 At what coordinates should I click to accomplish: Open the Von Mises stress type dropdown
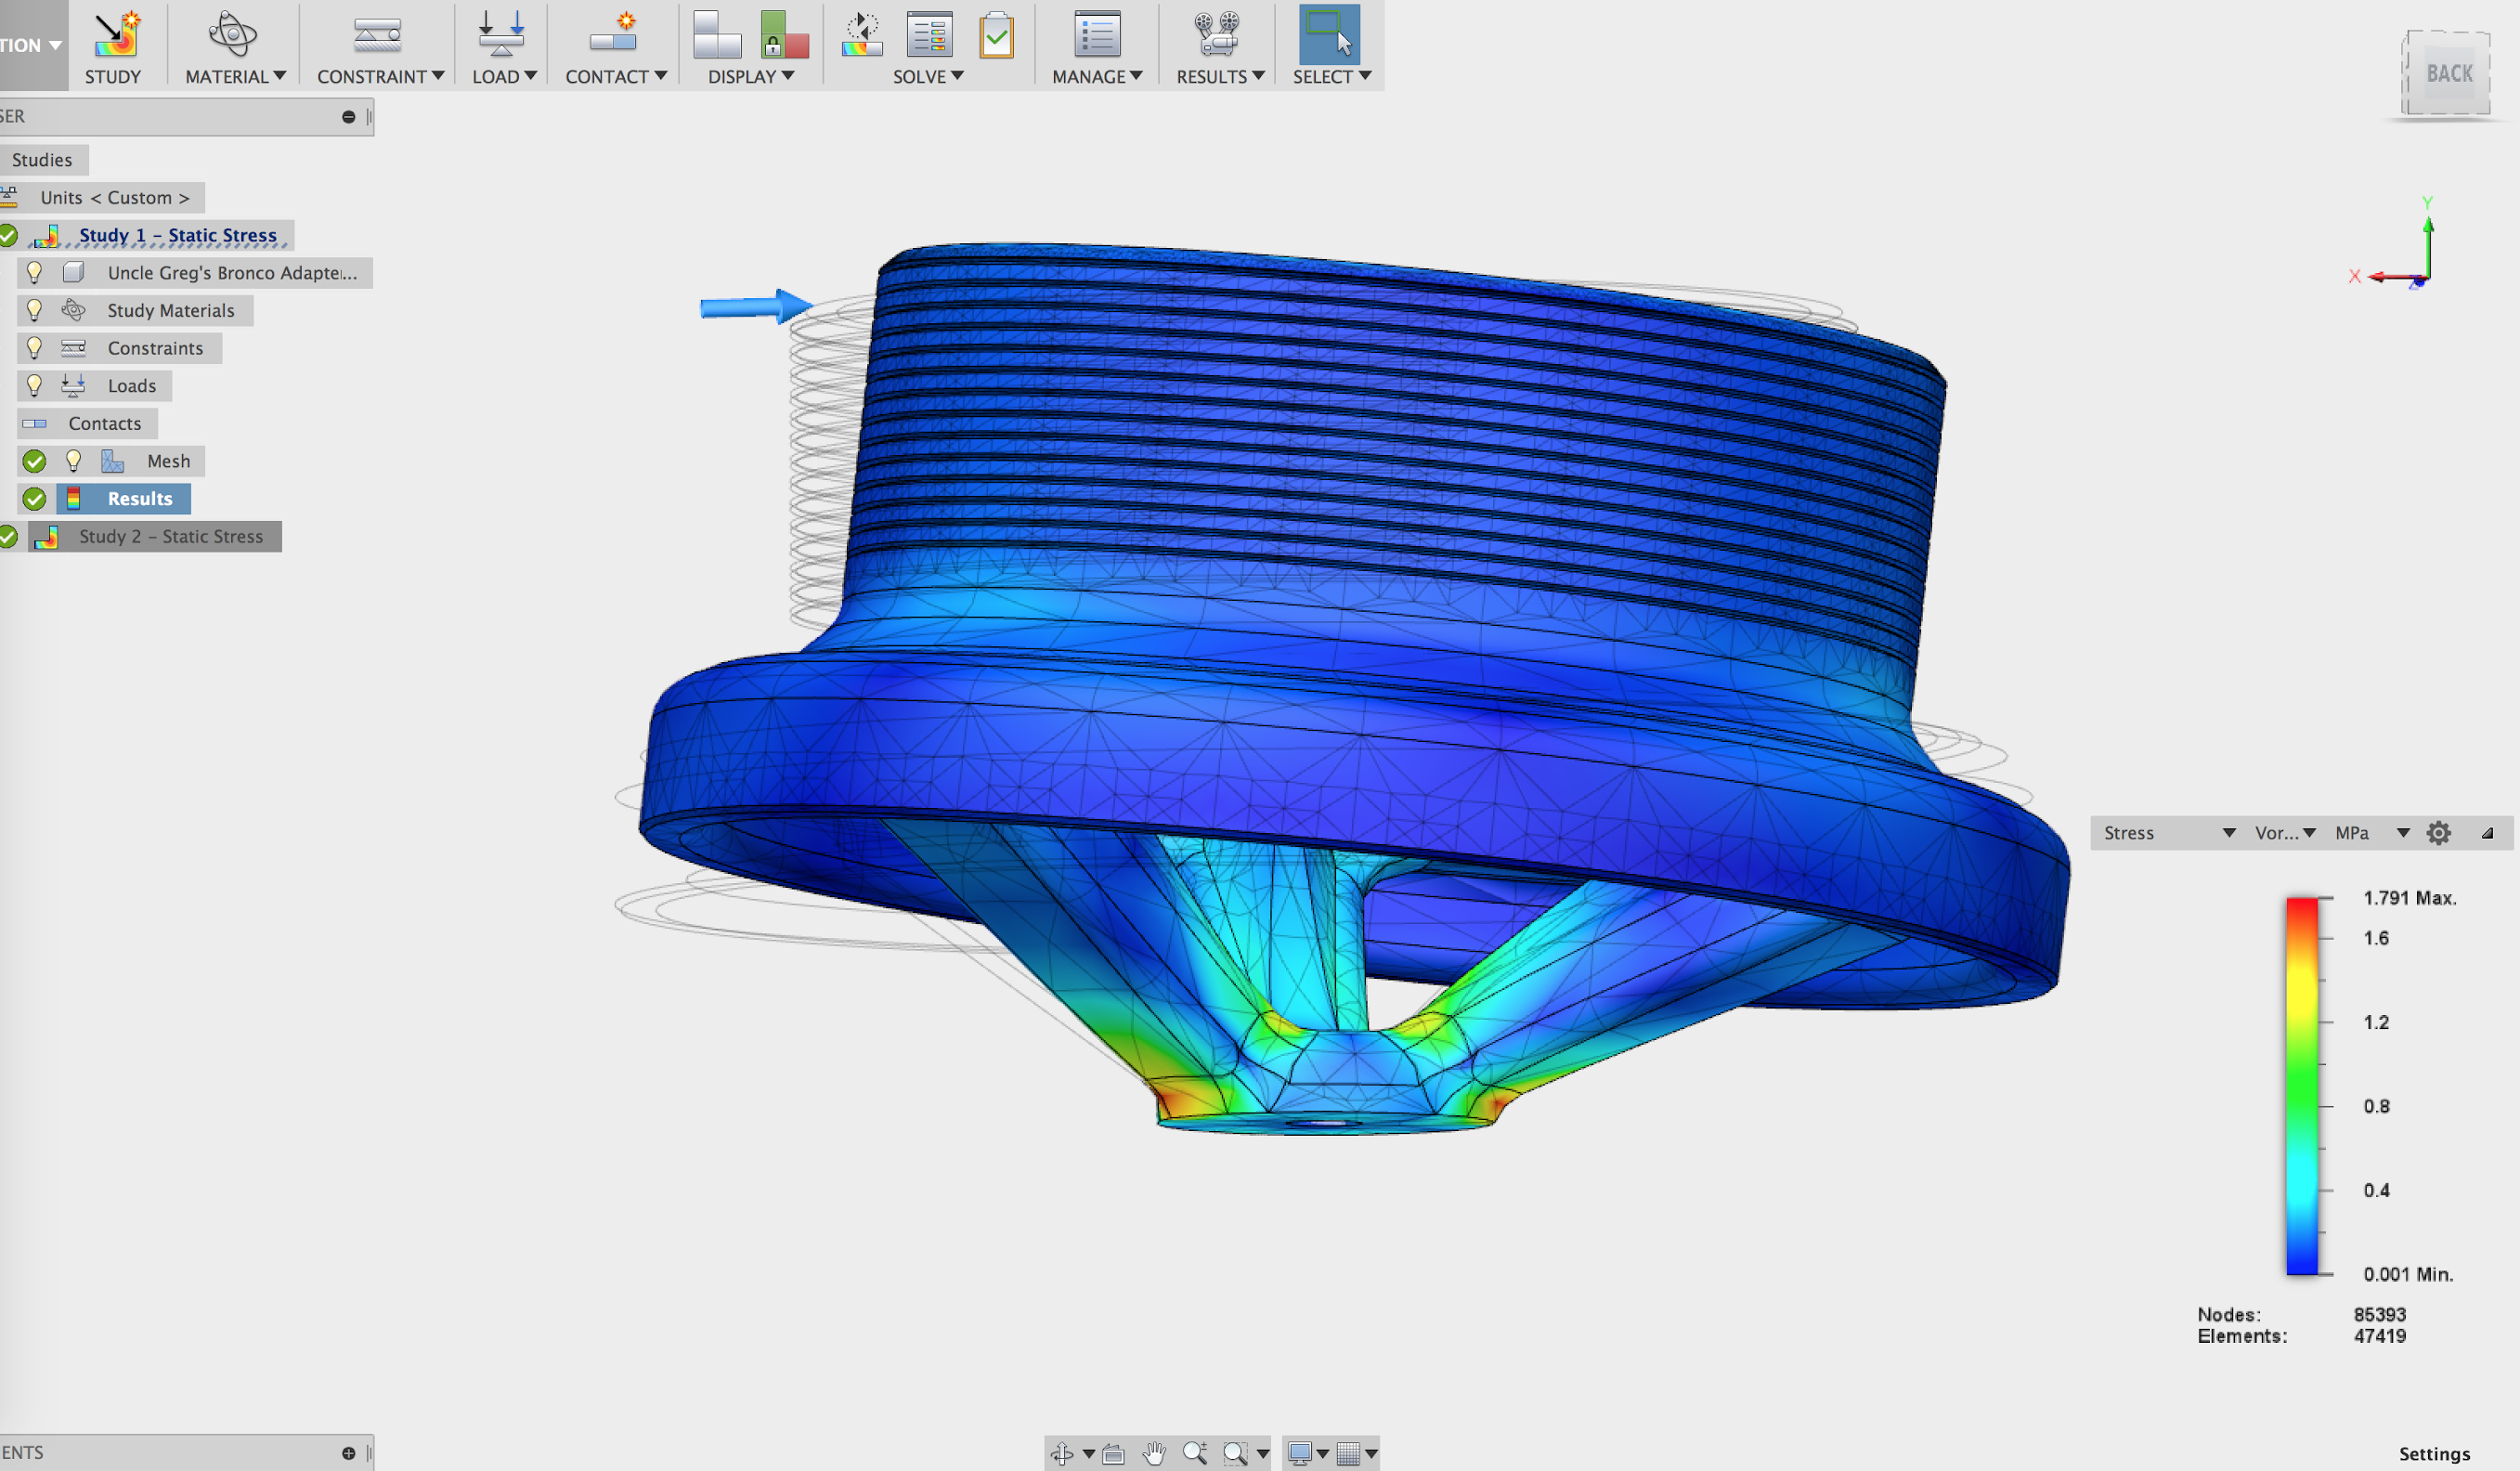pos(2284,833)
